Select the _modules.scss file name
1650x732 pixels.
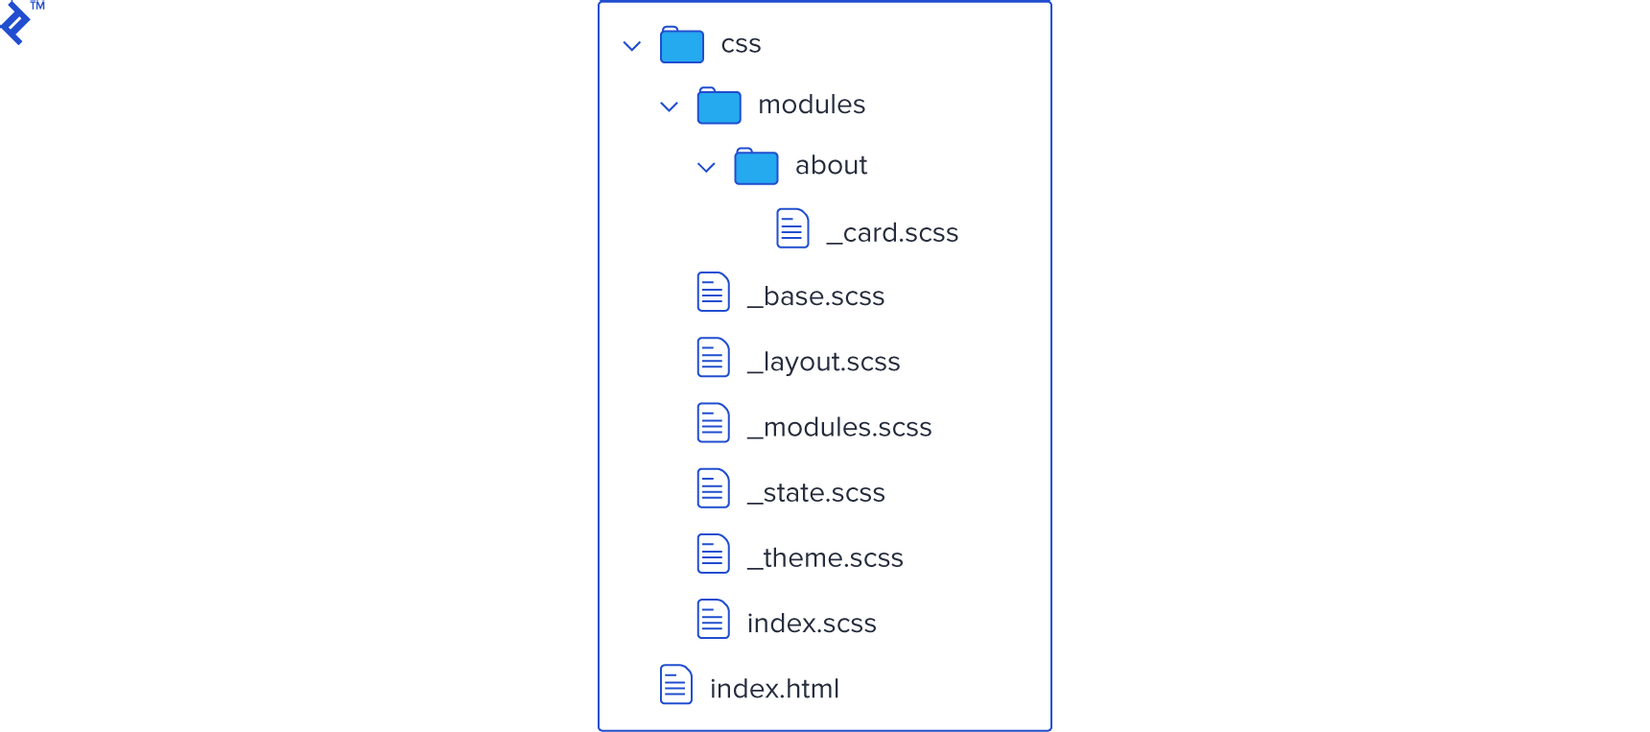[839, 427]
